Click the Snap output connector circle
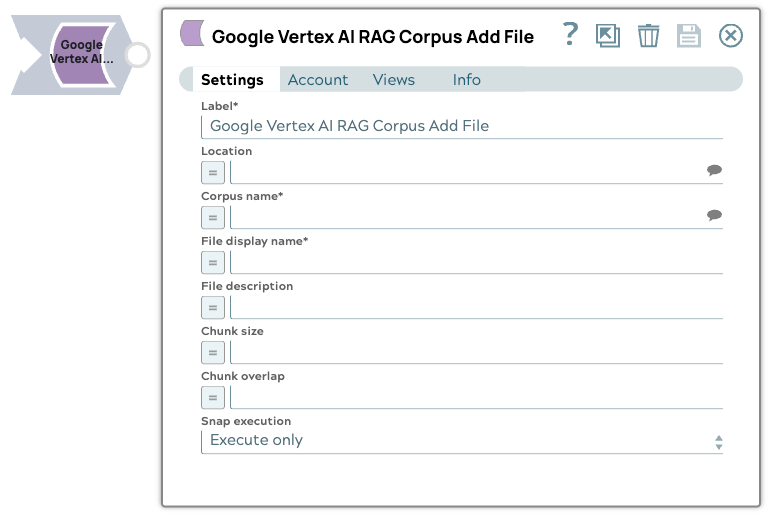This screenshot has width=773, height=517. coord(138,55)
